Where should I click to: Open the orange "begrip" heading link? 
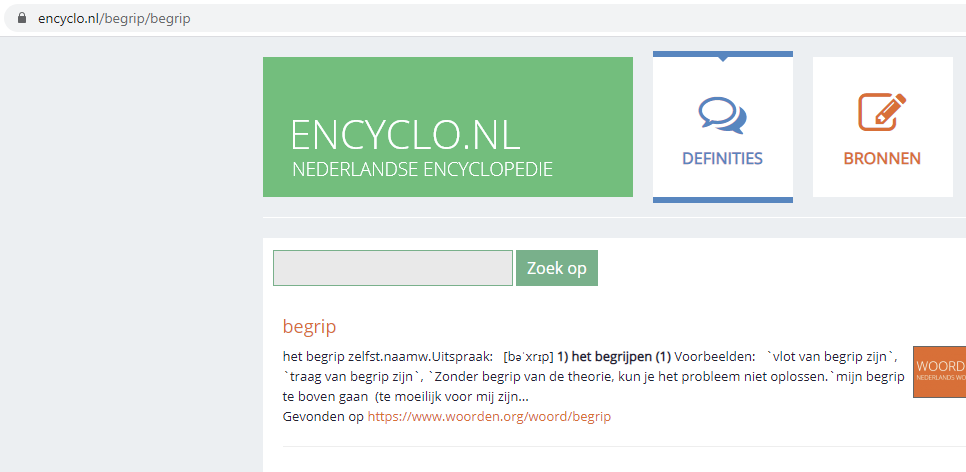pos(309,326)
